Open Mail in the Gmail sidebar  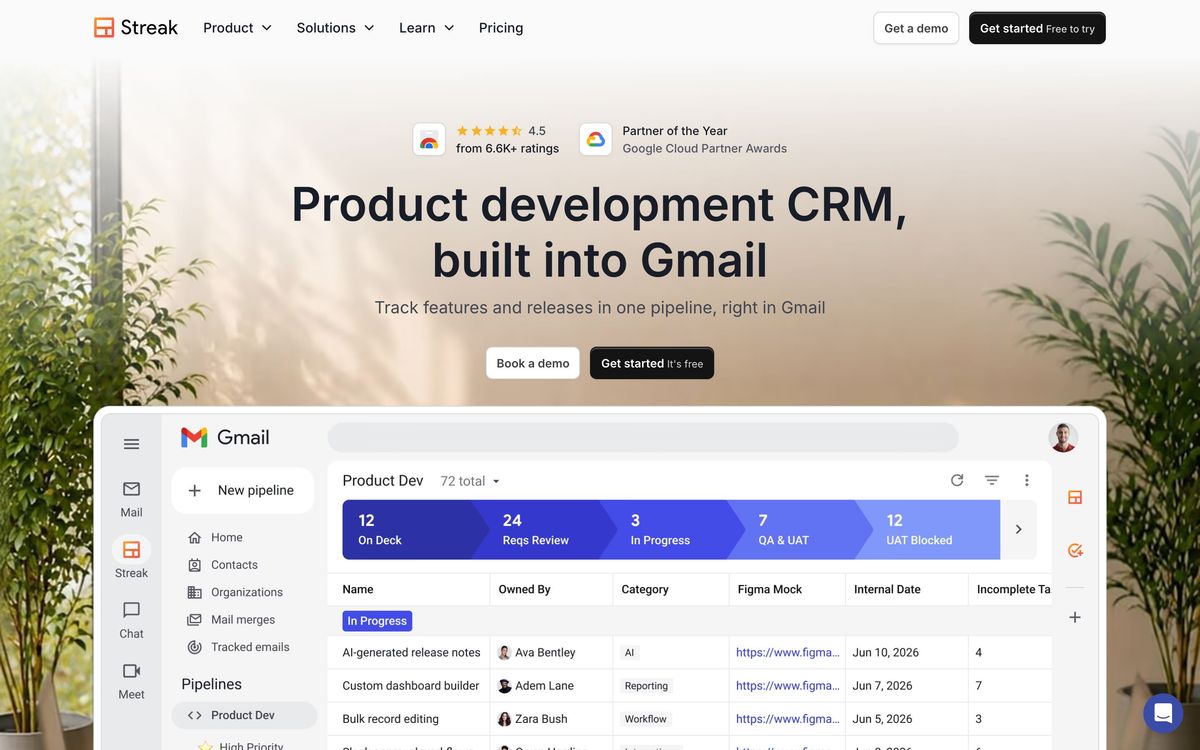pos(132,499)
